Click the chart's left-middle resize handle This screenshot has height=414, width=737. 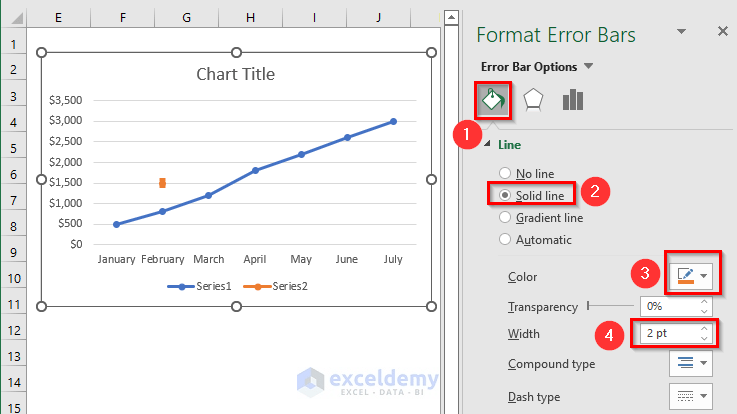tap(41, 180)
